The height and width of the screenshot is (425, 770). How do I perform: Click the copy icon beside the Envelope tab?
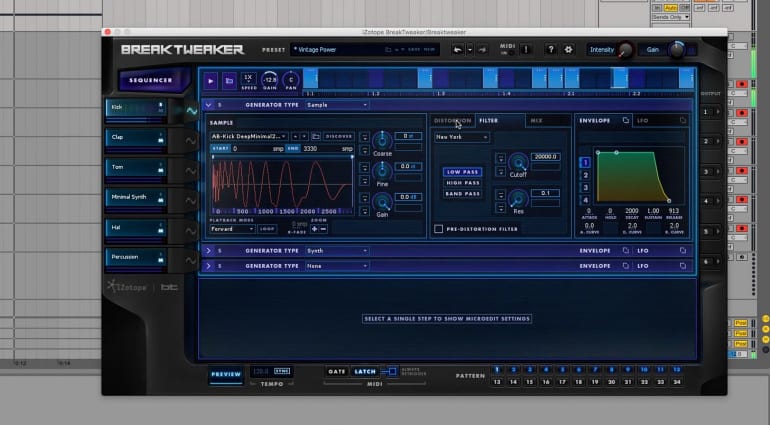625,120
